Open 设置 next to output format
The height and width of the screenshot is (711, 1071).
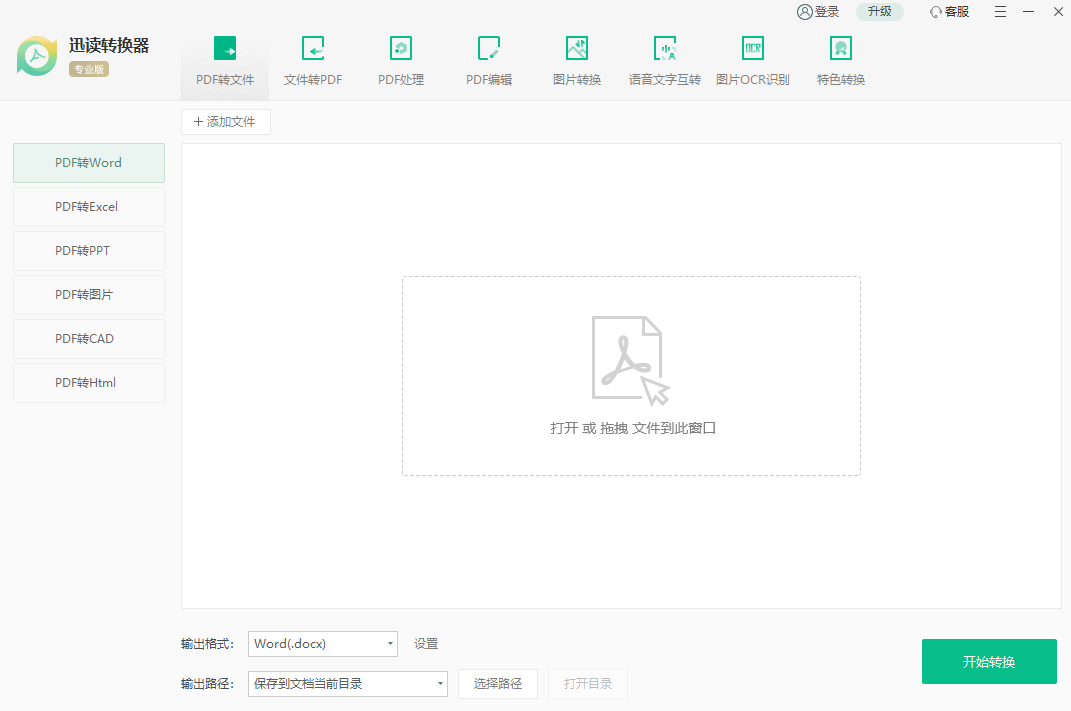[x=425, y=643]
